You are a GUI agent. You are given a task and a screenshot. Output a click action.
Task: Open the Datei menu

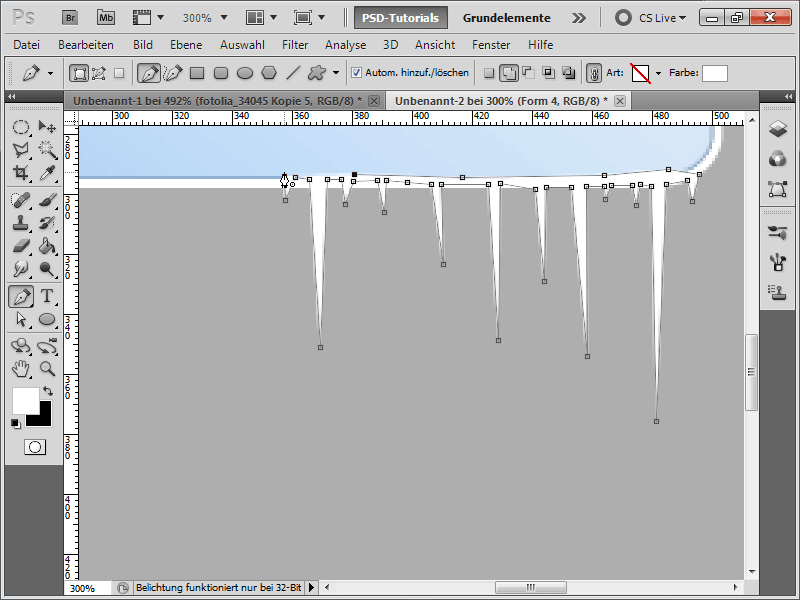(27, 45)
